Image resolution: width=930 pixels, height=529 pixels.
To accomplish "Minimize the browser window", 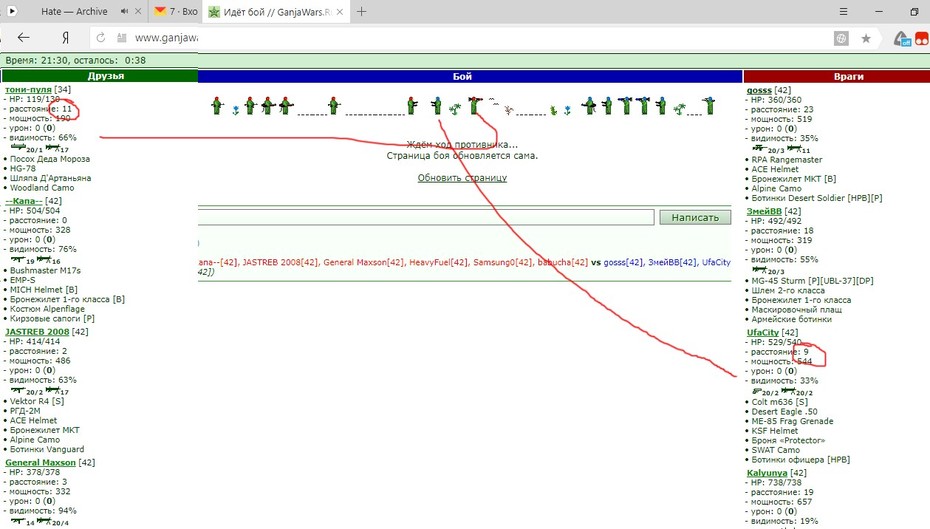I will [879, 11].
